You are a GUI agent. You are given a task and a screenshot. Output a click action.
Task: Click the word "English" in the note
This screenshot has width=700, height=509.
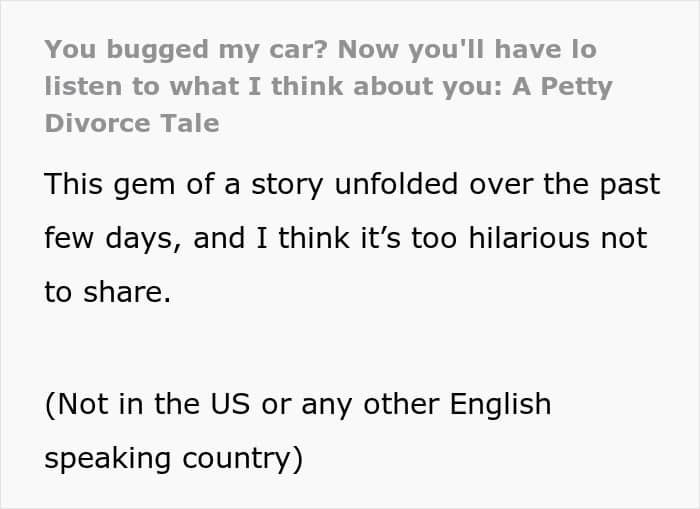pos(500,404)
